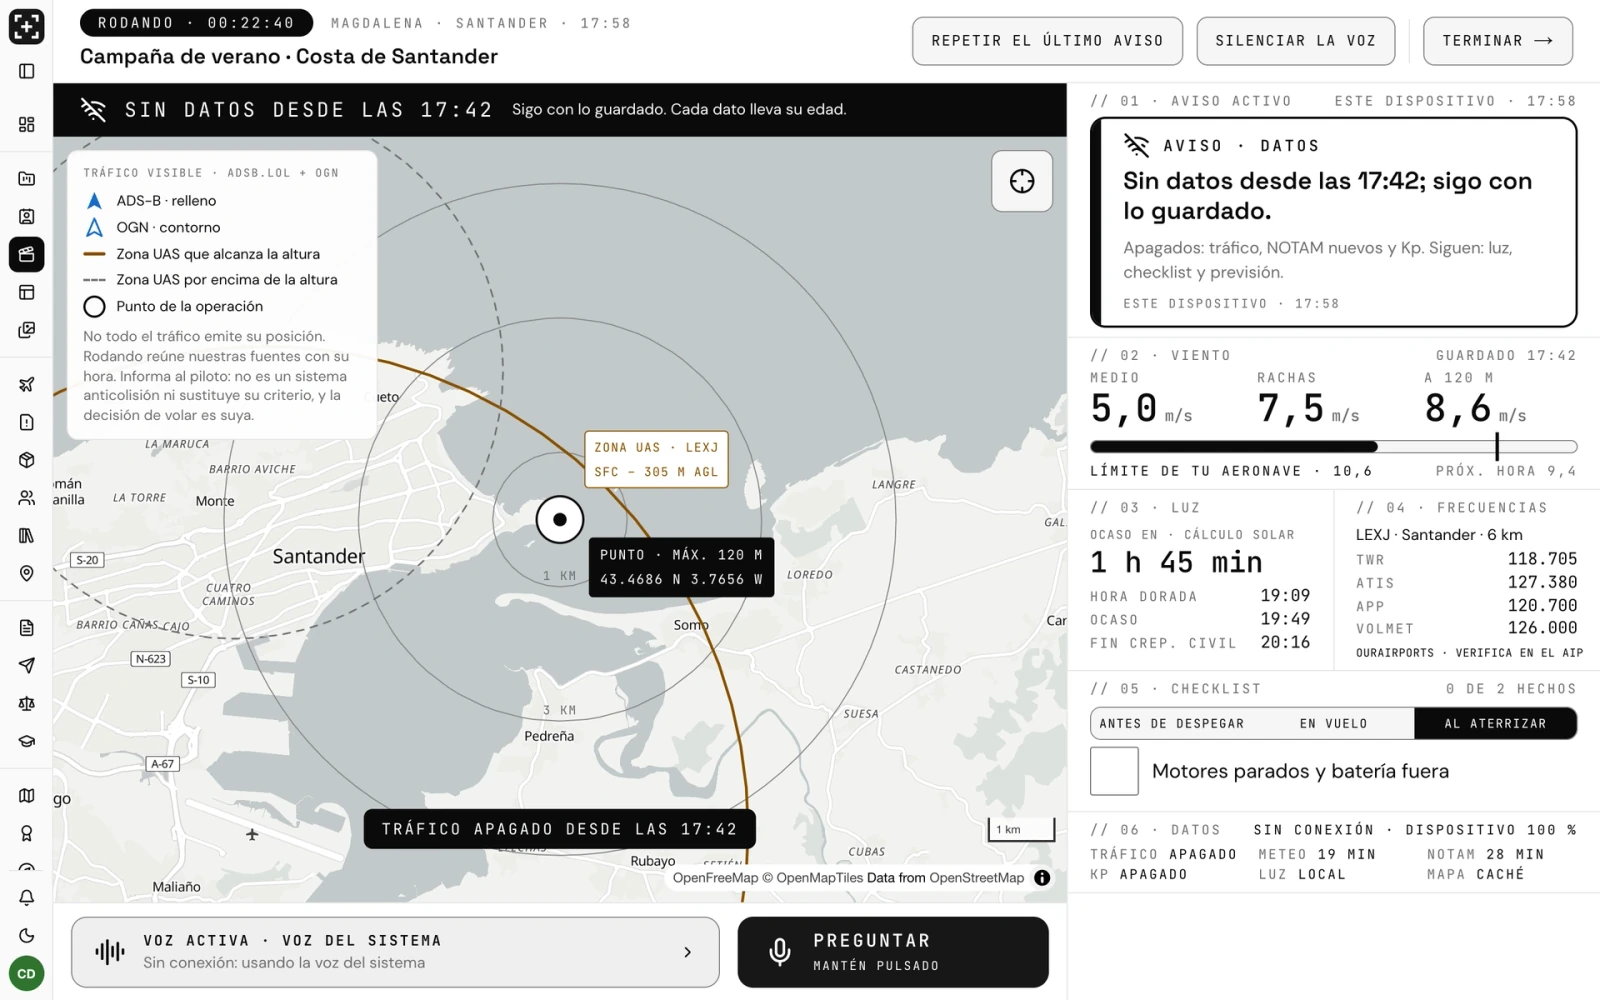
Task: Click the ATIS frequency value 127.380
Action: (1542, 582)
